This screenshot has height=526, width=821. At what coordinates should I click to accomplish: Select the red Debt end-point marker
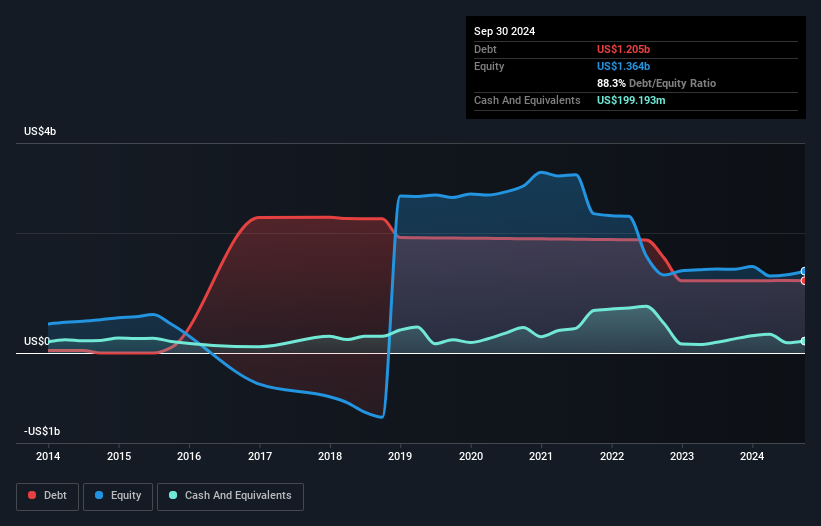804,281
